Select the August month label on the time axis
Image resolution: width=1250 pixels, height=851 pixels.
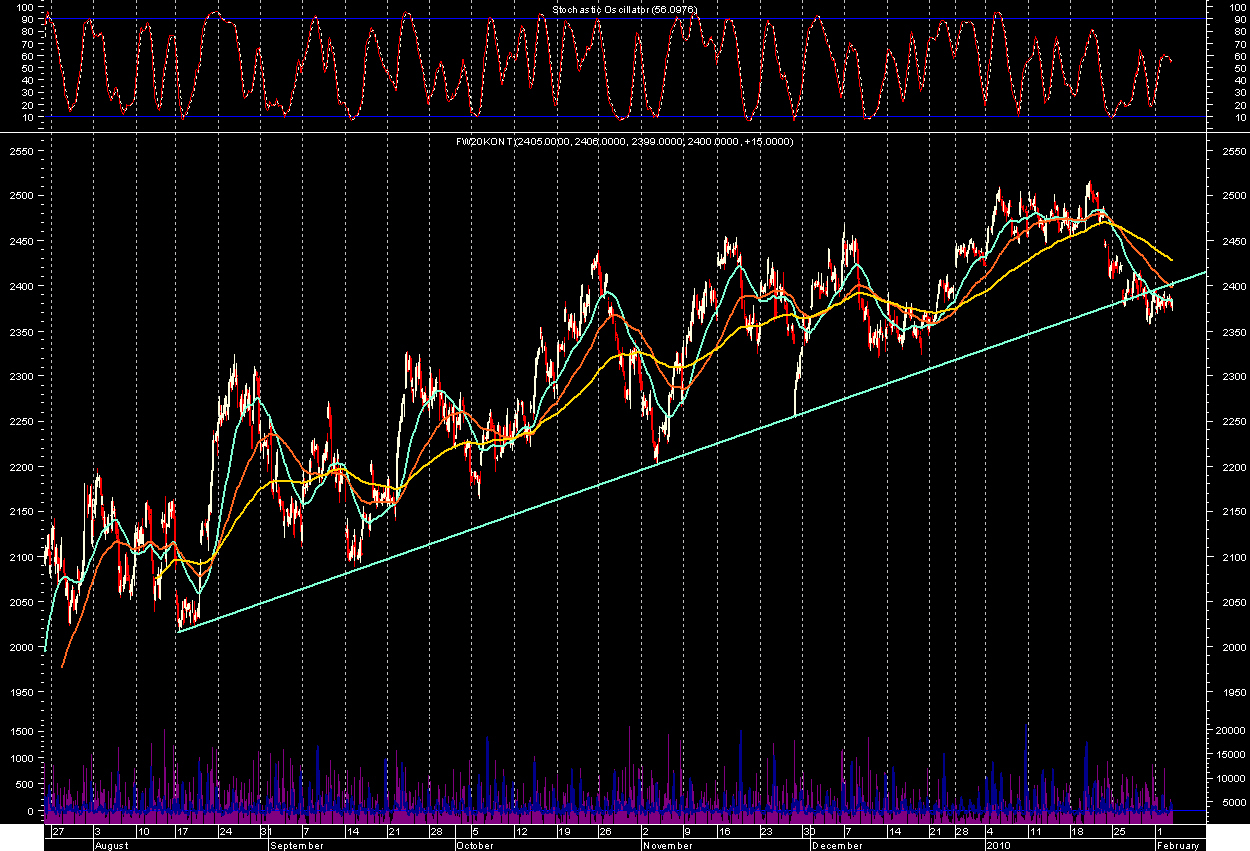click(113, 845)
